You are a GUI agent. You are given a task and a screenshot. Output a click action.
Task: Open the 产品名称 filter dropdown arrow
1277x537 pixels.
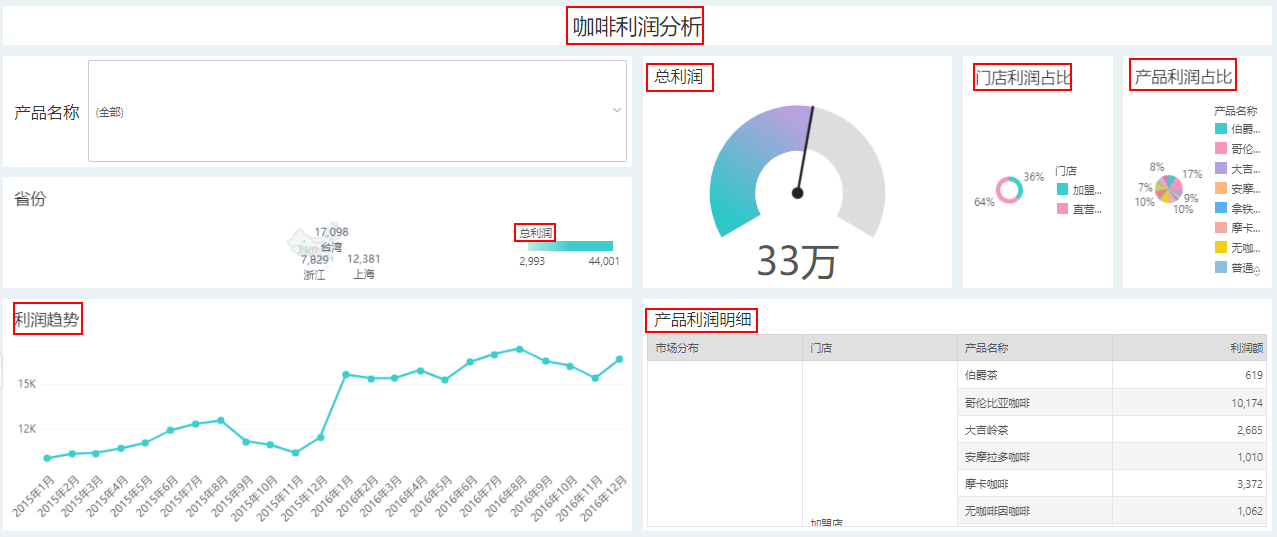tap(616, 111)
